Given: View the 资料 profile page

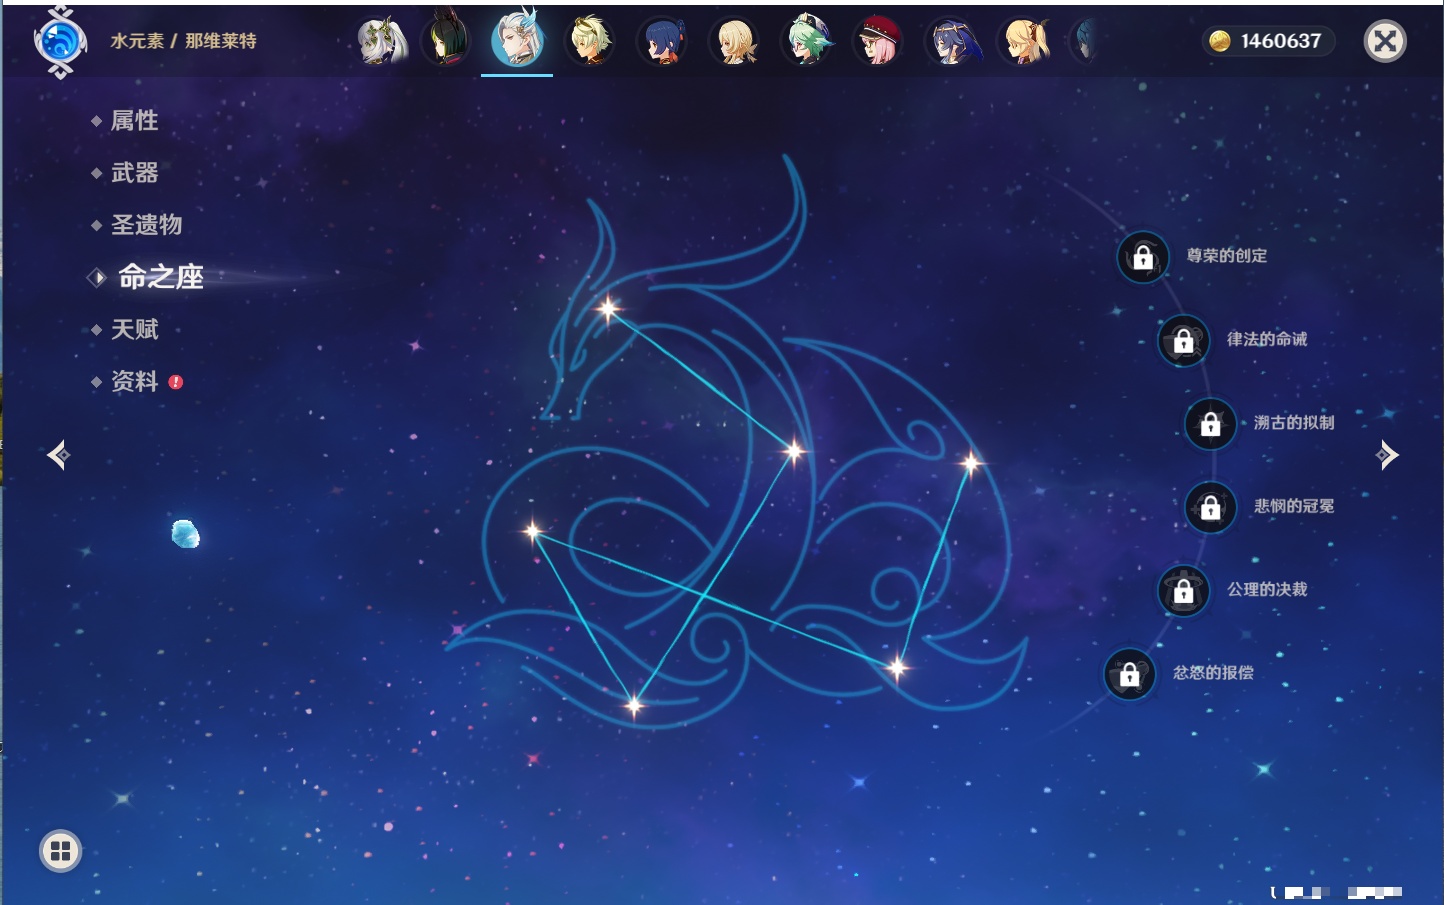Looking at the screenshot, I should tap(134, 381).
